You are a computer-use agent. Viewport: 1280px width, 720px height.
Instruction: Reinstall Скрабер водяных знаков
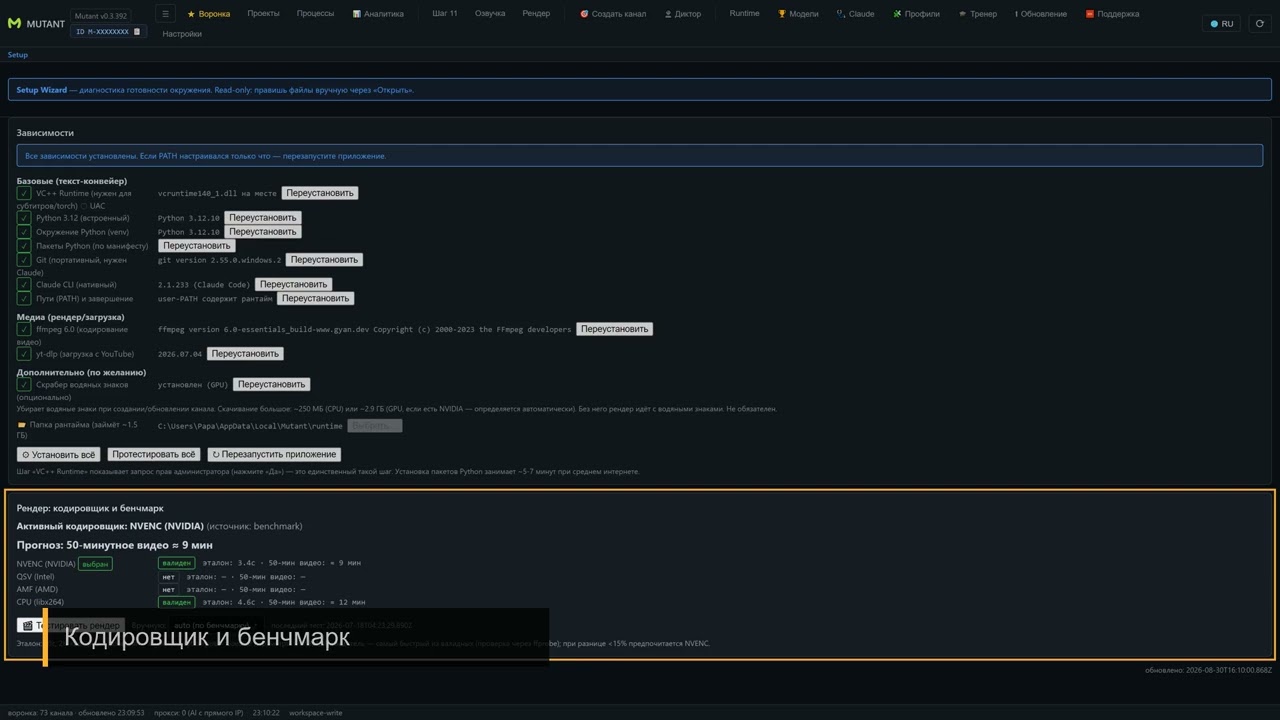[272, 385]
